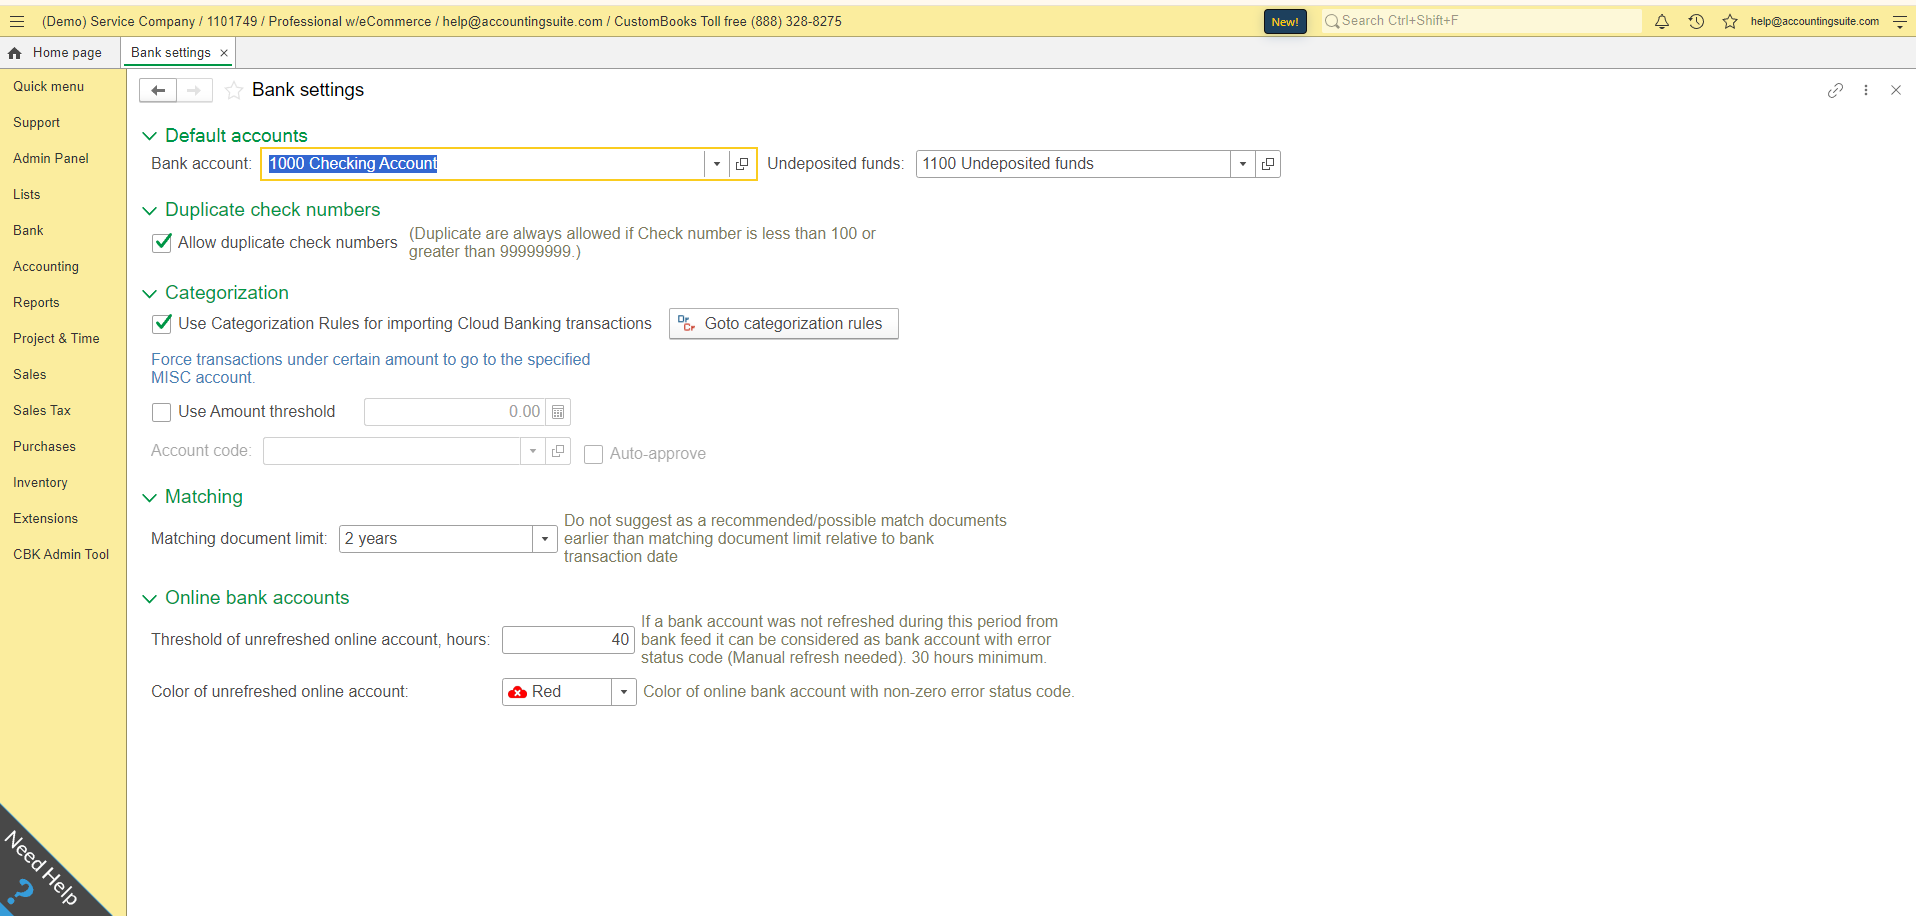Toggle Use Categorization Rules checkbox

point(162,324)
